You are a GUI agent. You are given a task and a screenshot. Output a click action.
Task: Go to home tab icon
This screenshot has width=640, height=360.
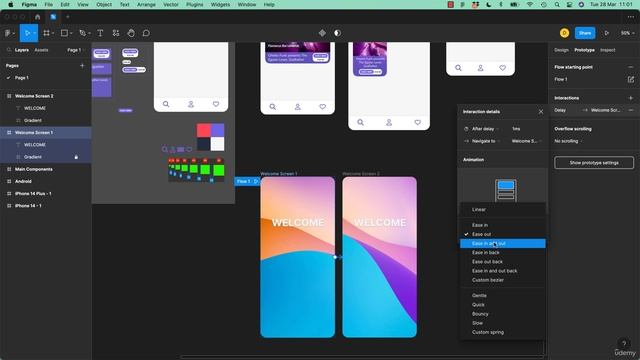(38, 17)
